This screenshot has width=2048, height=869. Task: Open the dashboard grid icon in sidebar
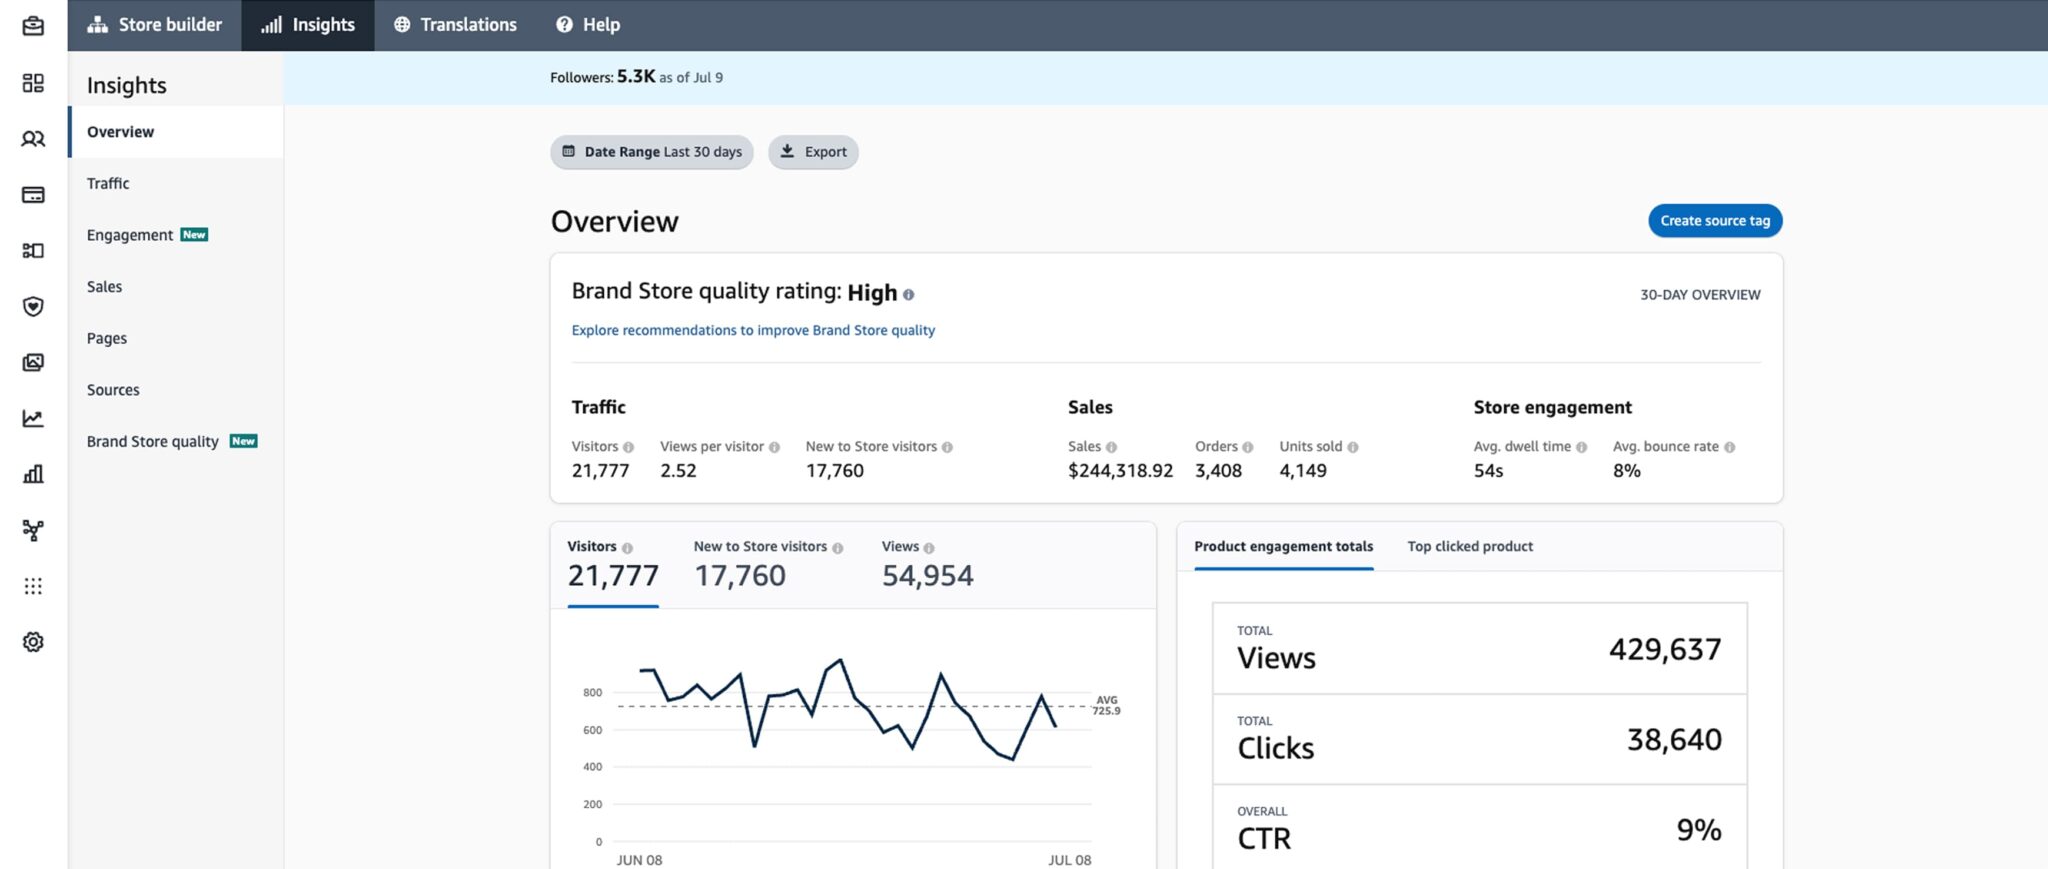33,83
